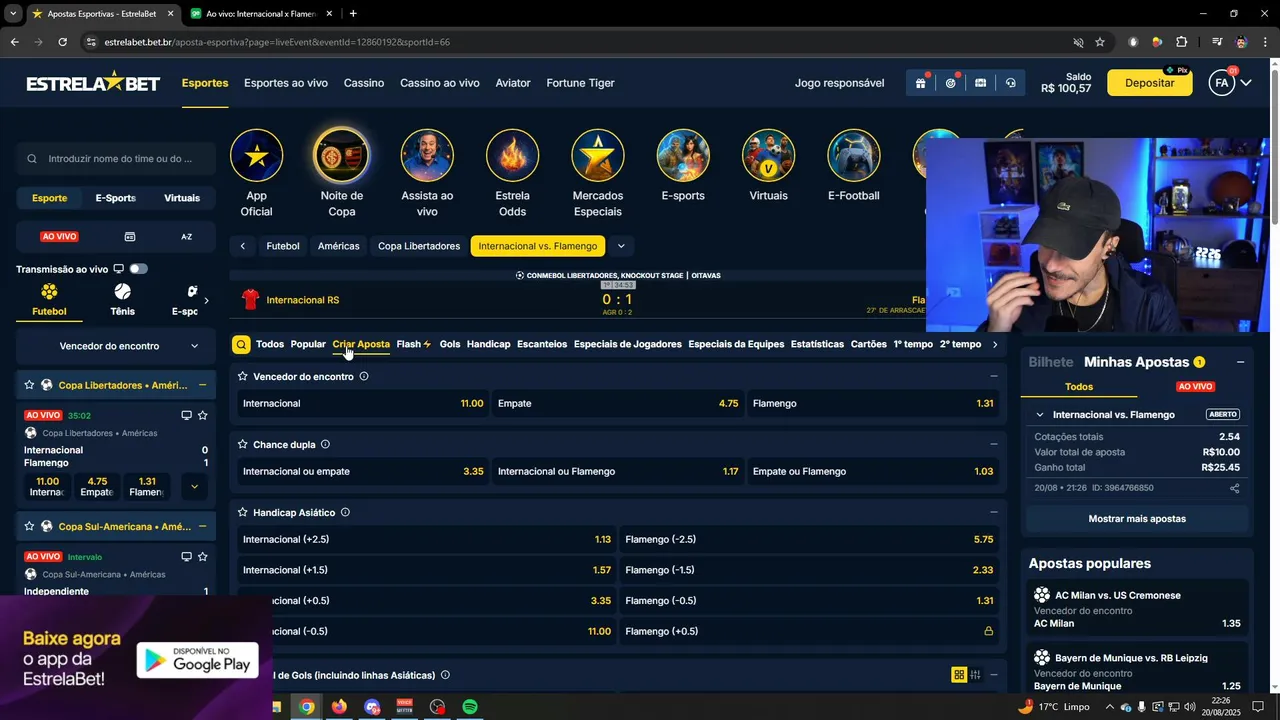Open Firefox from the Windows taskbar
Viewport: 1280px width, 720px height.
(339, 707)
